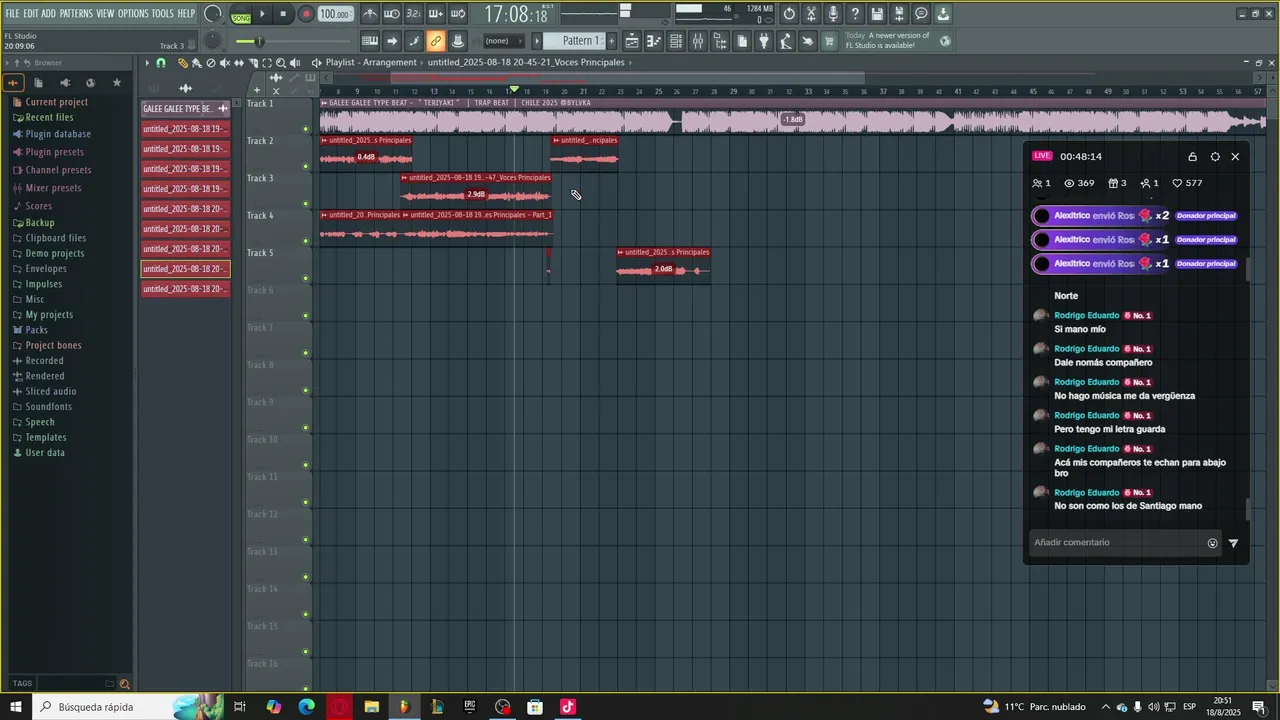The width and height of the screenshot is (1280, 720).
Task: Open the Piano roll view
Action: (x=653, y=41)
